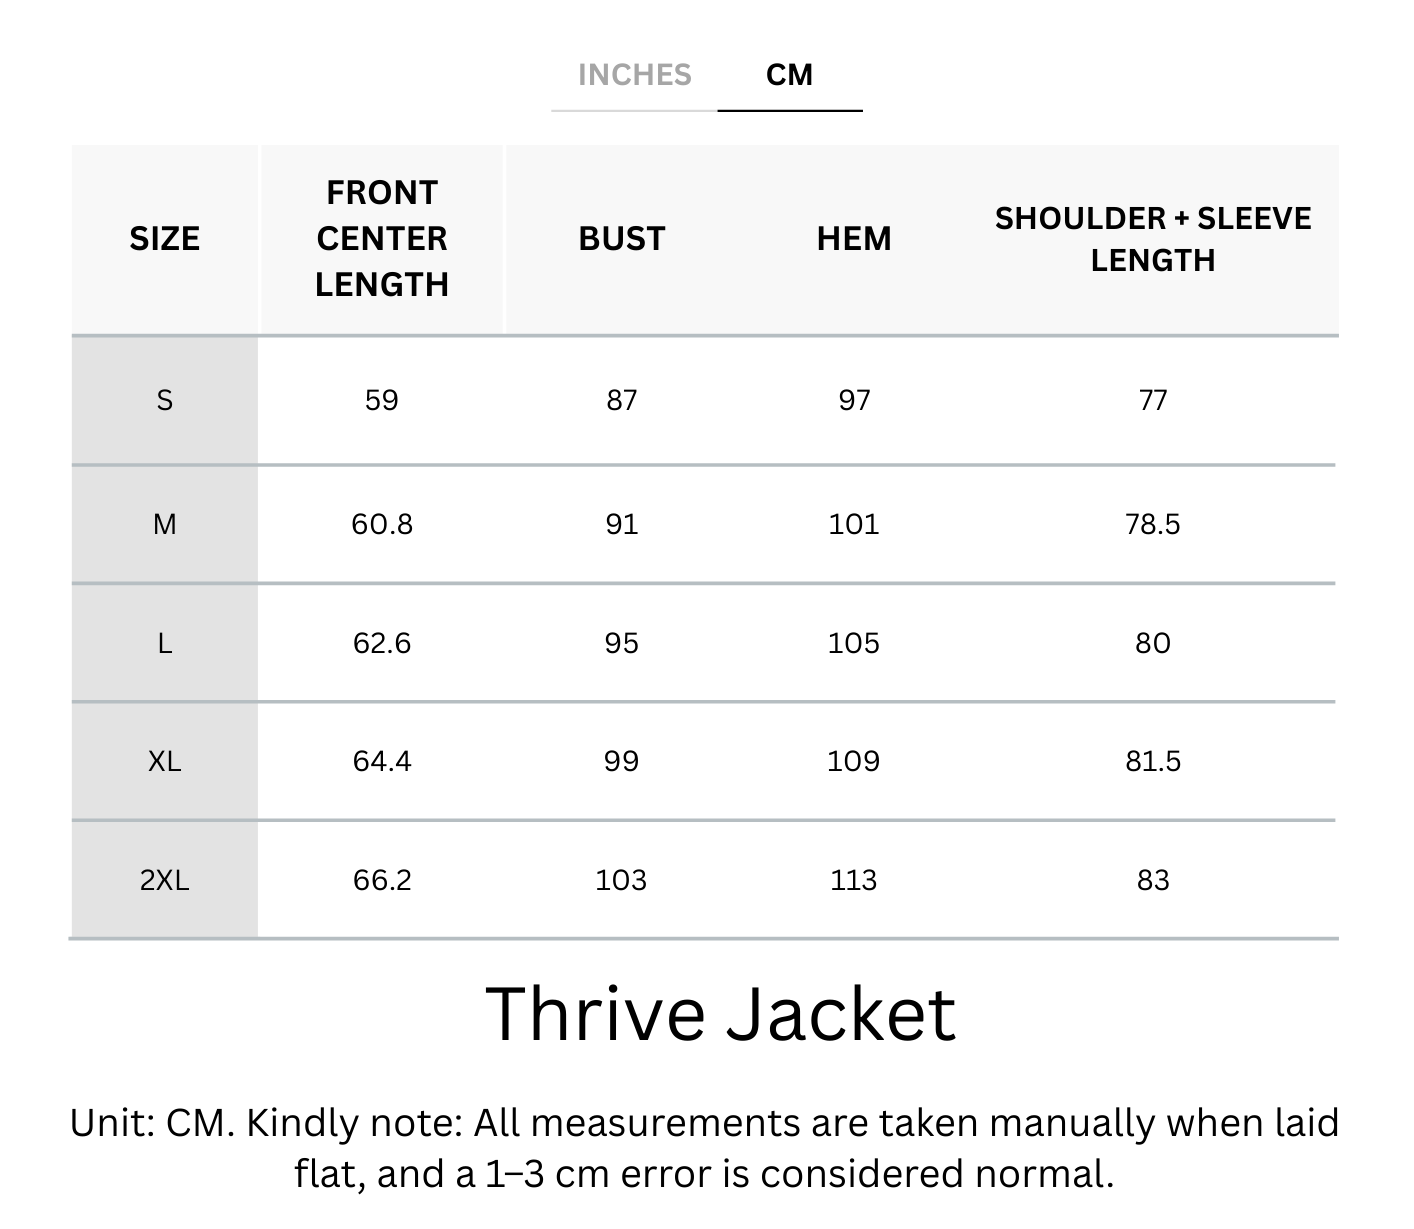Click the BUST column header
The image size is (1414, 1229).
click(621, 239)
